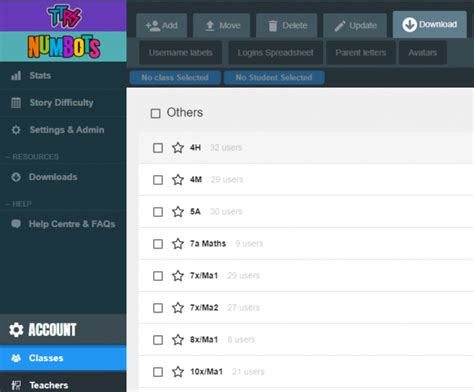
Task: Open the 4M class name
Action: (x=196, y=179)
